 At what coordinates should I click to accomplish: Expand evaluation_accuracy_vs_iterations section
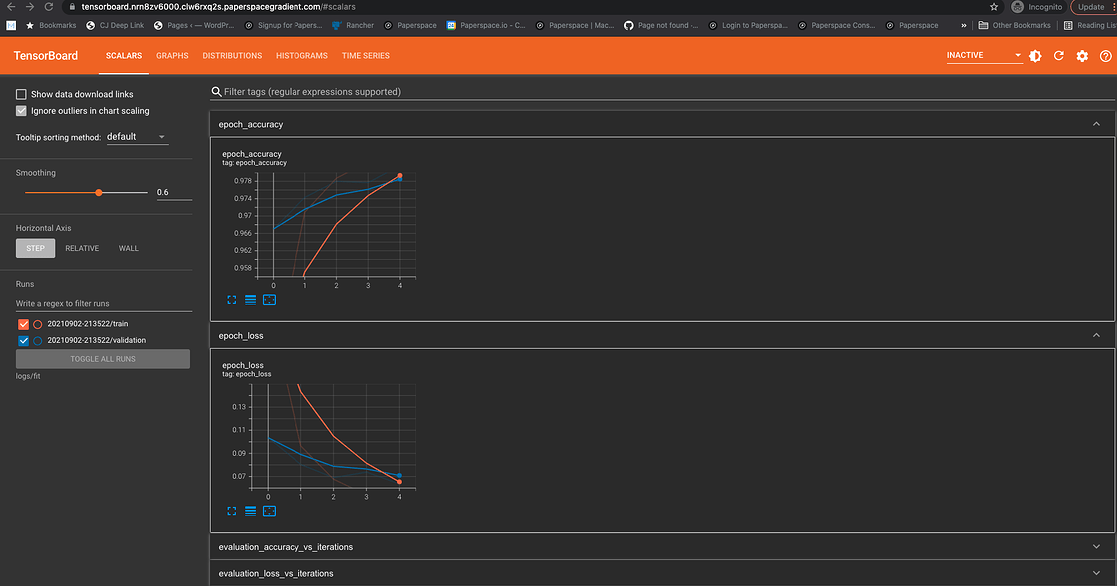(1096, 547)
